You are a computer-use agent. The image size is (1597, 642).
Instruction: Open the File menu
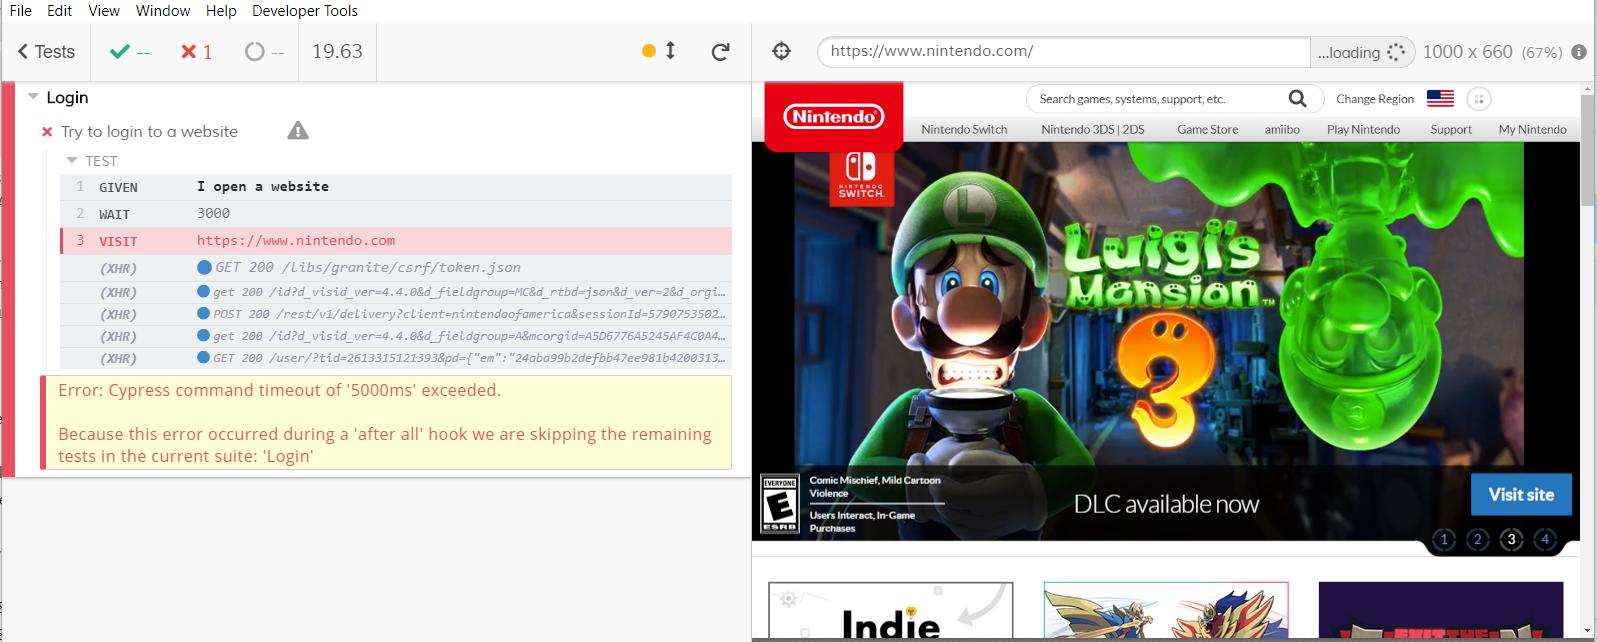point(20,10)
